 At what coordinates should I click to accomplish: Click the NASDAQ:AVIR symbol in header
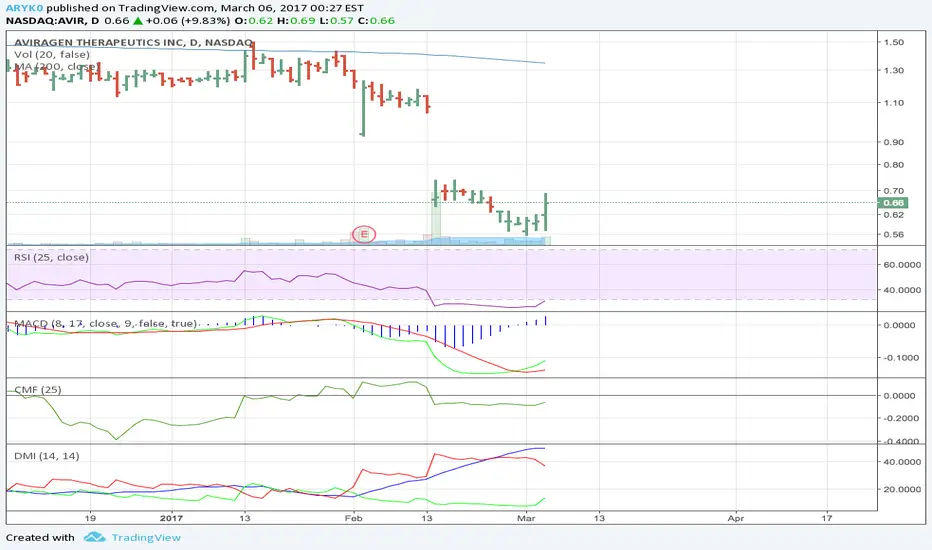(45, 20)
